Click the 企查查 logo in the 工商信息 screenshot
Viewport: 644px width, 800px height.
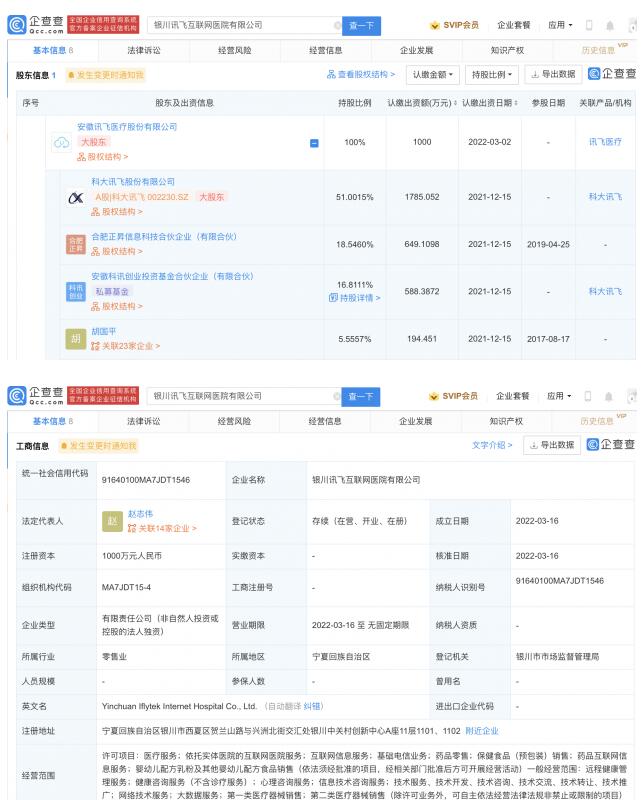36,395
